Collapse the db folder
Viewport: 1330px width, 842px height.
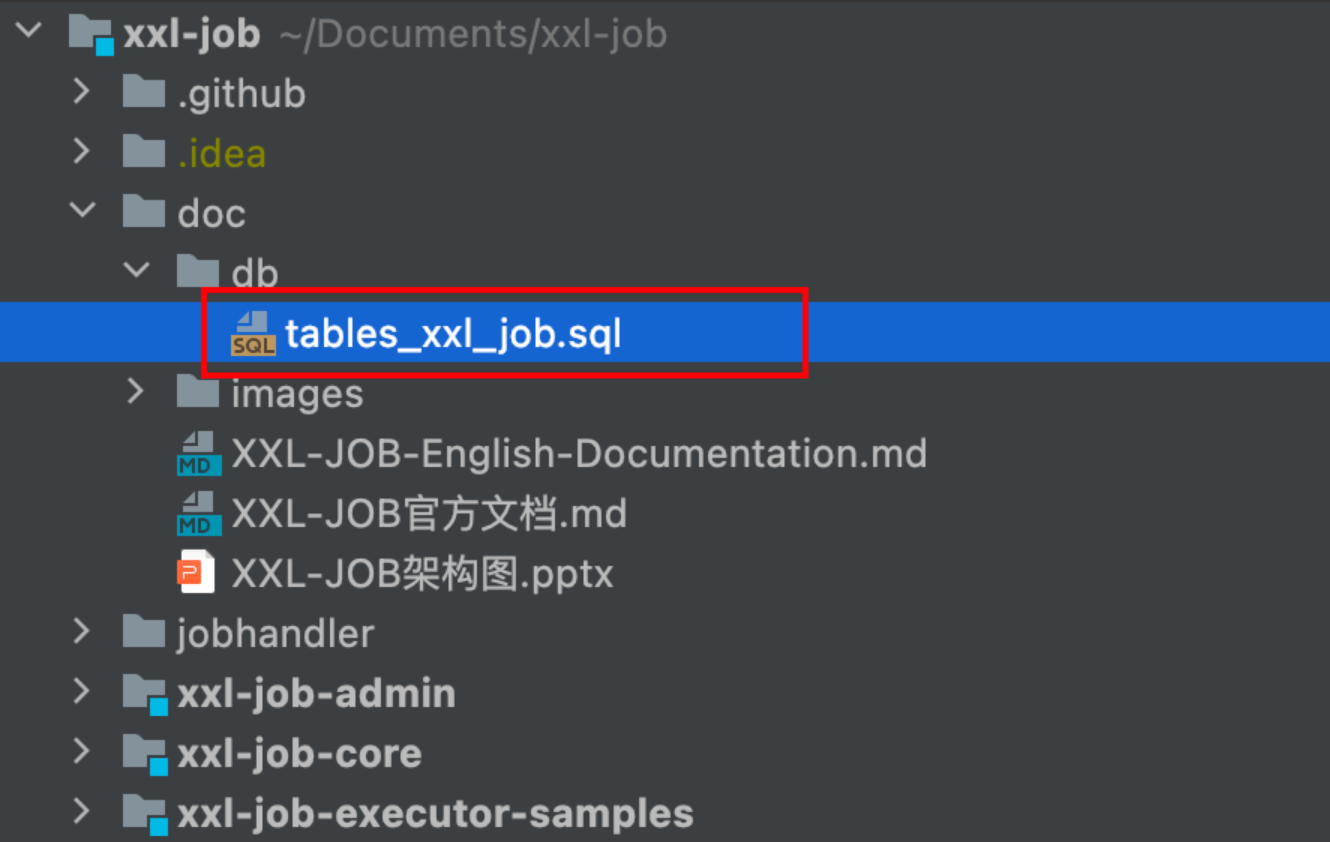click(137, 270)
